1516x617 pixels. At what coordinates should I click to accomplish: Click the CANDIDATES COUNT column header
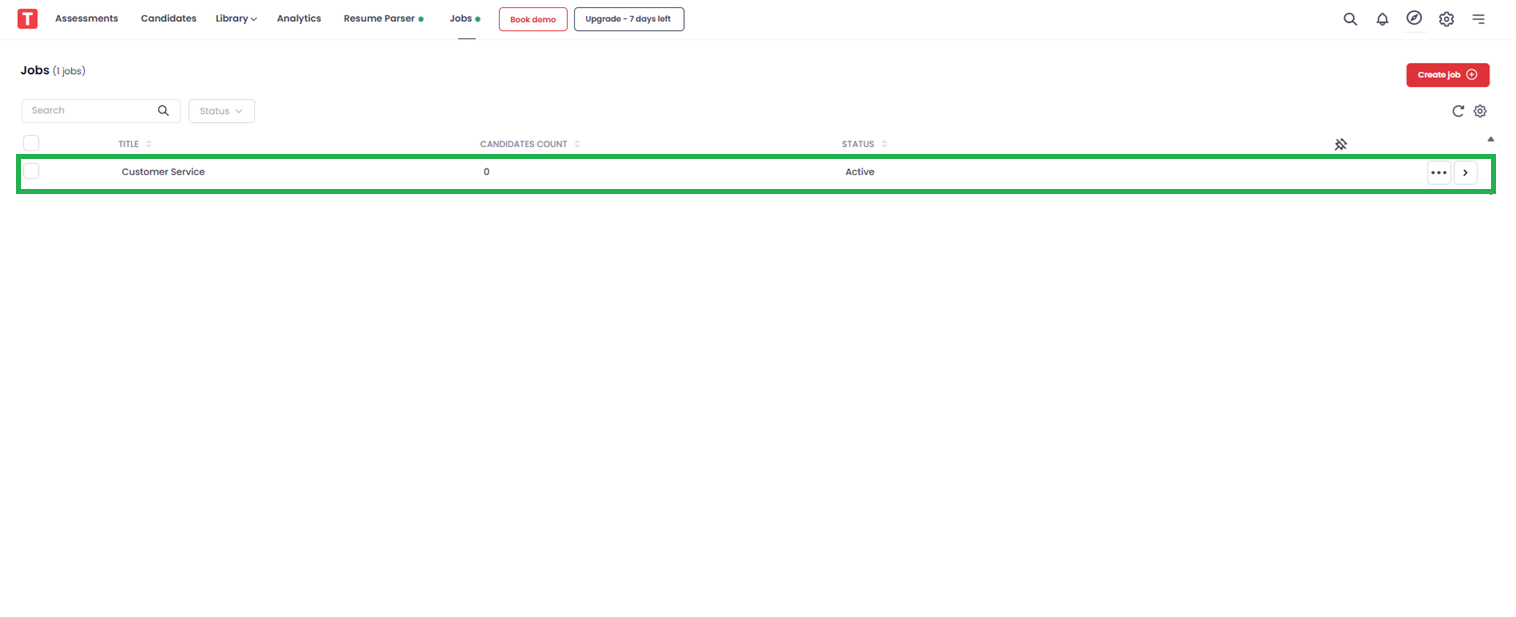(523, 144)
